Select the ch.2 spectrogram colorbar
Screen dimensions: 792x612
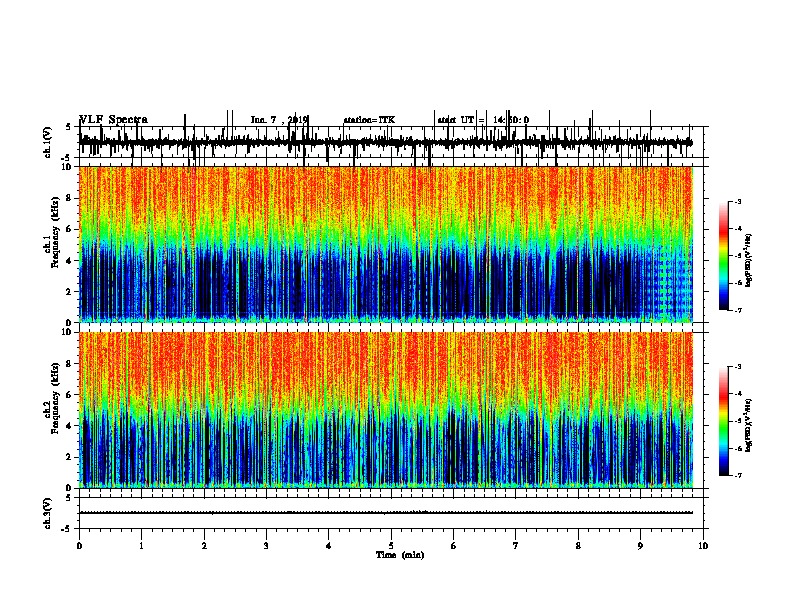[x=724, y=421]
